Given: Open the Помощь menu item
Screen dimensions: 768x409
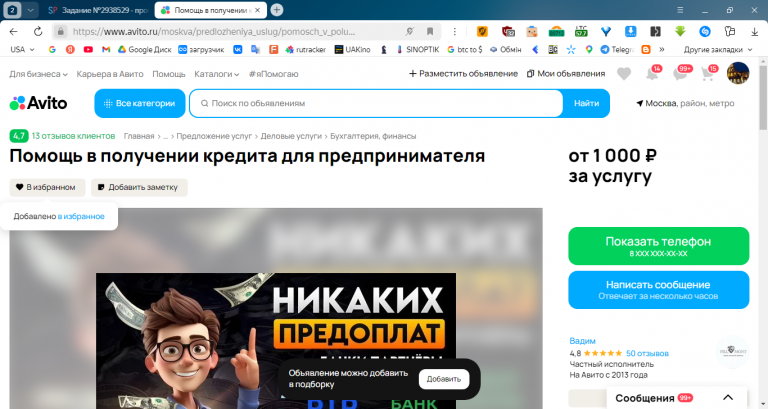Looking at the screenshot, I should click(x=168, y=74).
